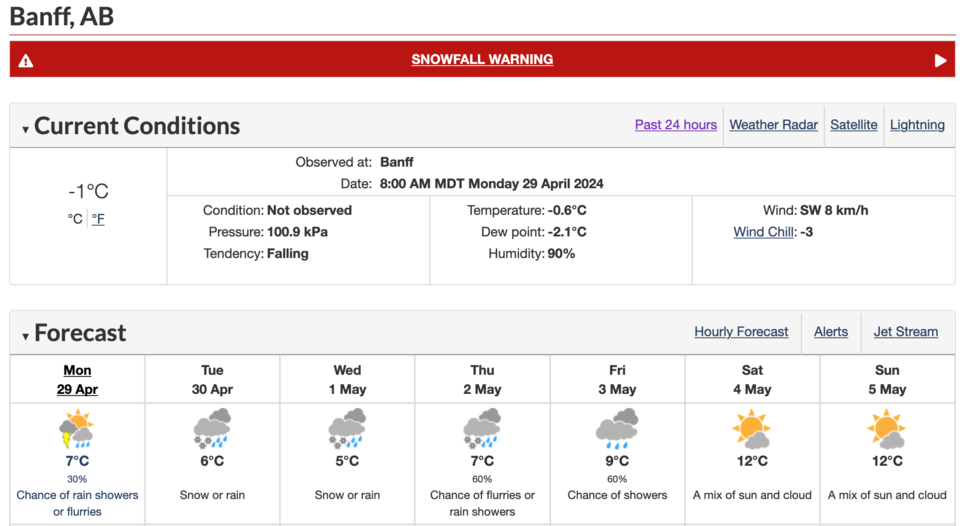The image size is (960, 526).
Task: Click Wednesday's snow and rain cloud icon
Action: point(347,430)
